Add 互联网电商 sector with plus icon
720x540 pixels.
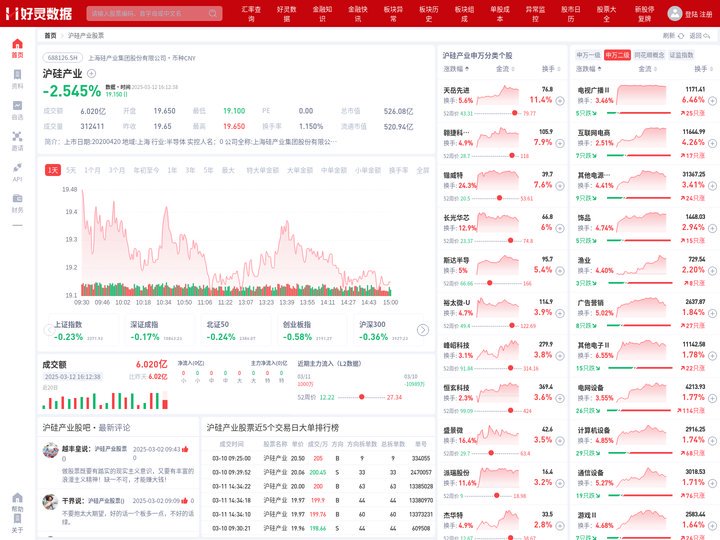coord(712,143)
